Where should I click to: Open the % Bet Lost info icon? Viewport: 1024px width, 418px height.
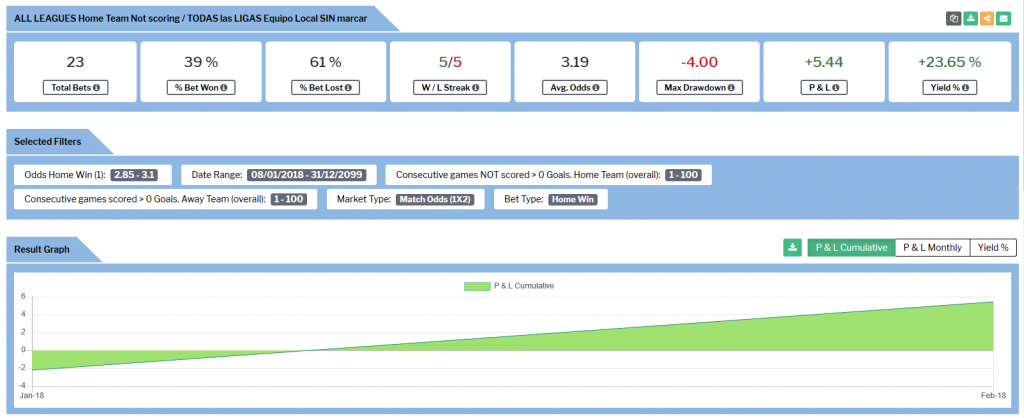[x=348, y=88]
